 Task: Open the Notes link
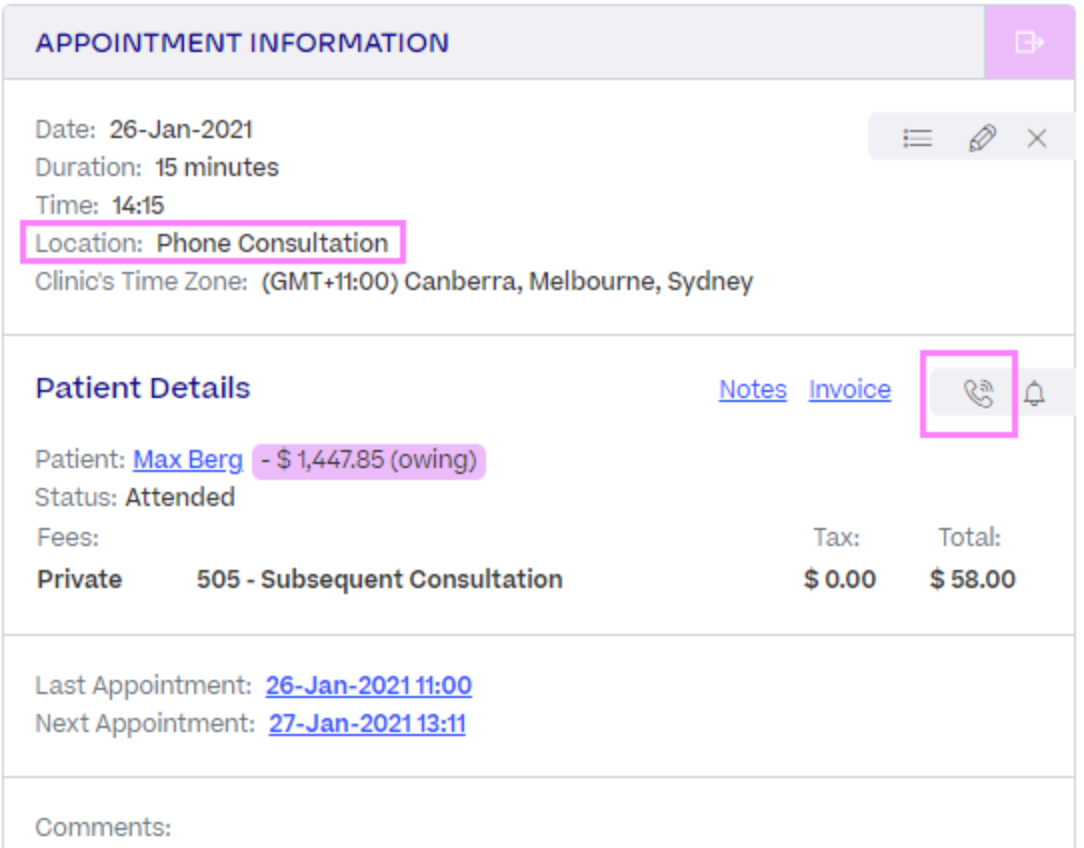(753, 390)
